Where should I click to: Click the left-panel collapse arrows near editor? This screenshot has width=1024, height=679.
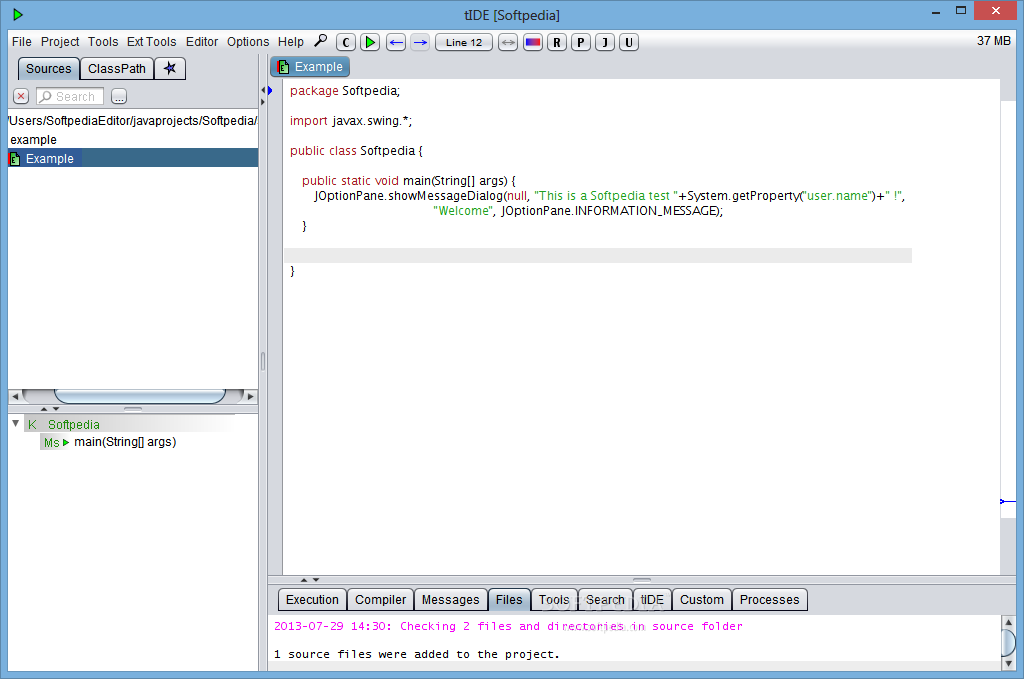coord(263,96)
